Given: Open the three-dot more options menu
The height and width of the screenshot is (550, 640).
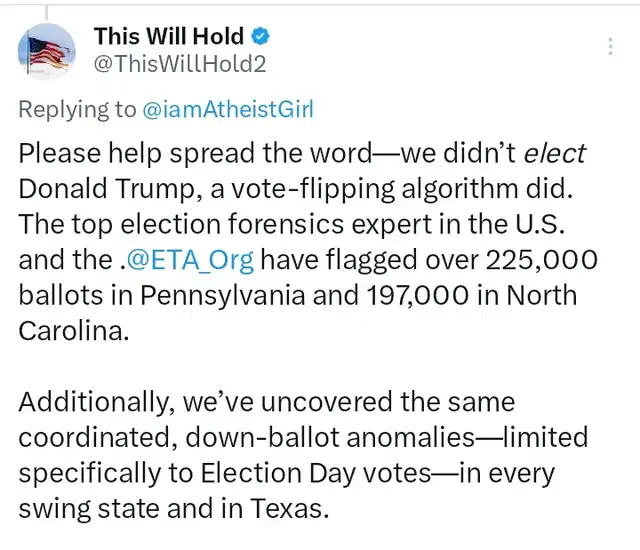Looking at the screenshot, I should point(610,46).
